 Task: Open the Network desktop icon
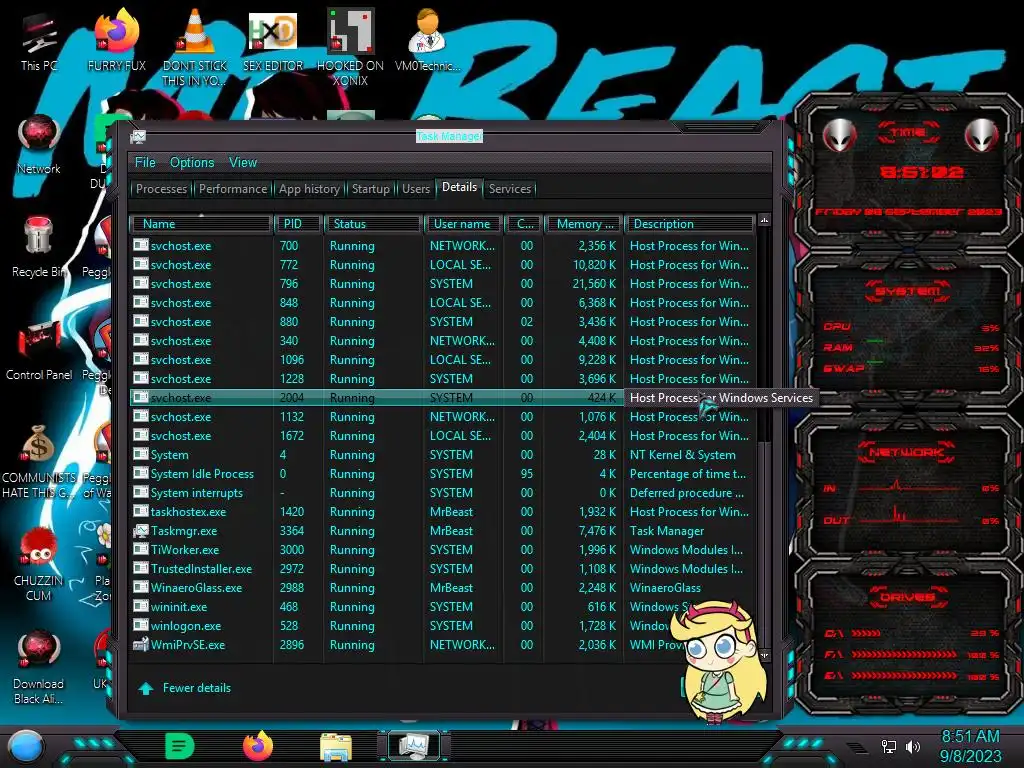click(39, 144)
